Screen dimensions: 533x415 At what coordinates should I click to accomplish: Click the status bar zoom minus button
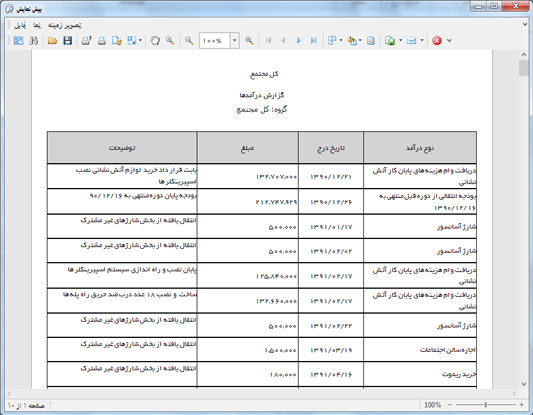tap(450, 405)
